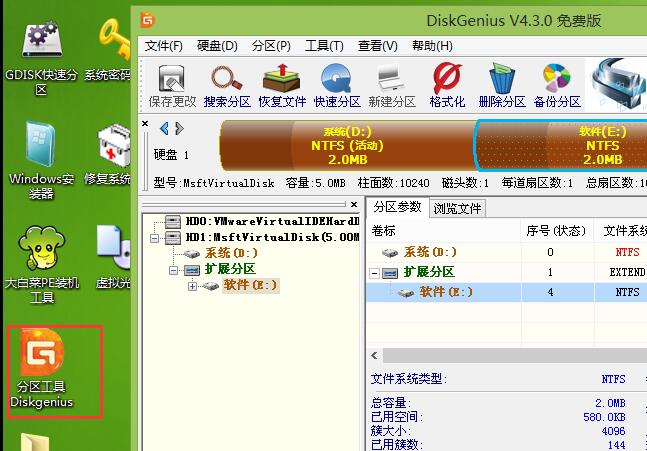Click the 搜索分区 magnifier icon
Screen dimensions: 647x451
(227, 86)
